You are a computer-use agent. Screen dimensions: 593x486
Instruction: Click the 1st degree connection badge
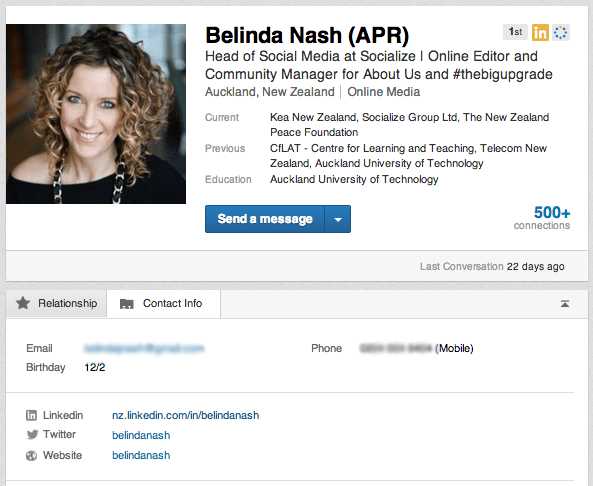point(515,32)
